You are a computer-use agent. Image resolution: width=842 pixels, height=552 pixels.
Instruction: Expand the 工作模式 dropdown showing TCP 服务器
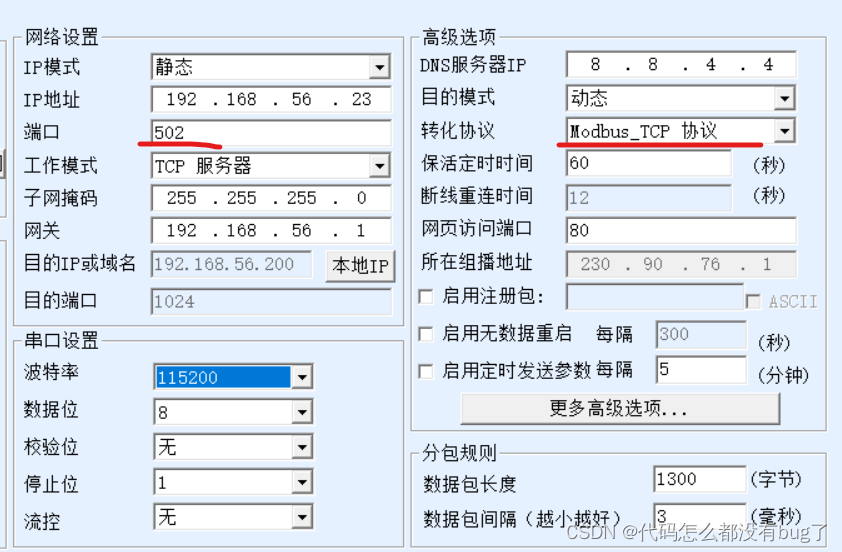click(x=271, y=166)
